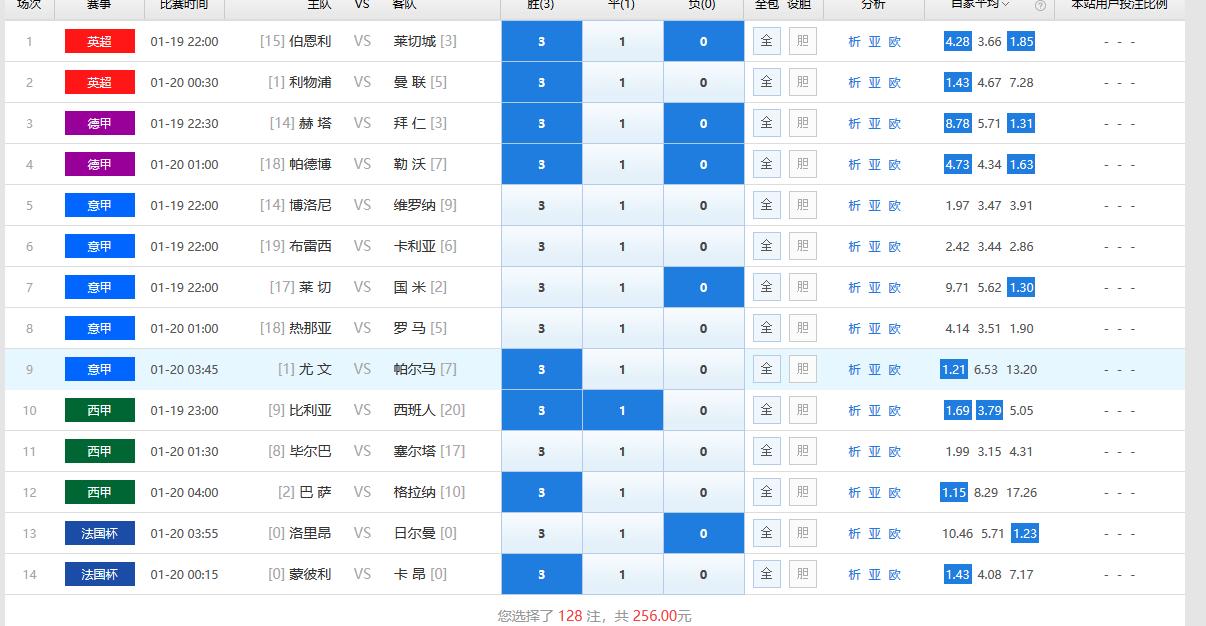Open 欧 European odds for the 尤文 vs 帕尔马 match
The width and height of the screenshot is (1206, 626).
[893, 369]
